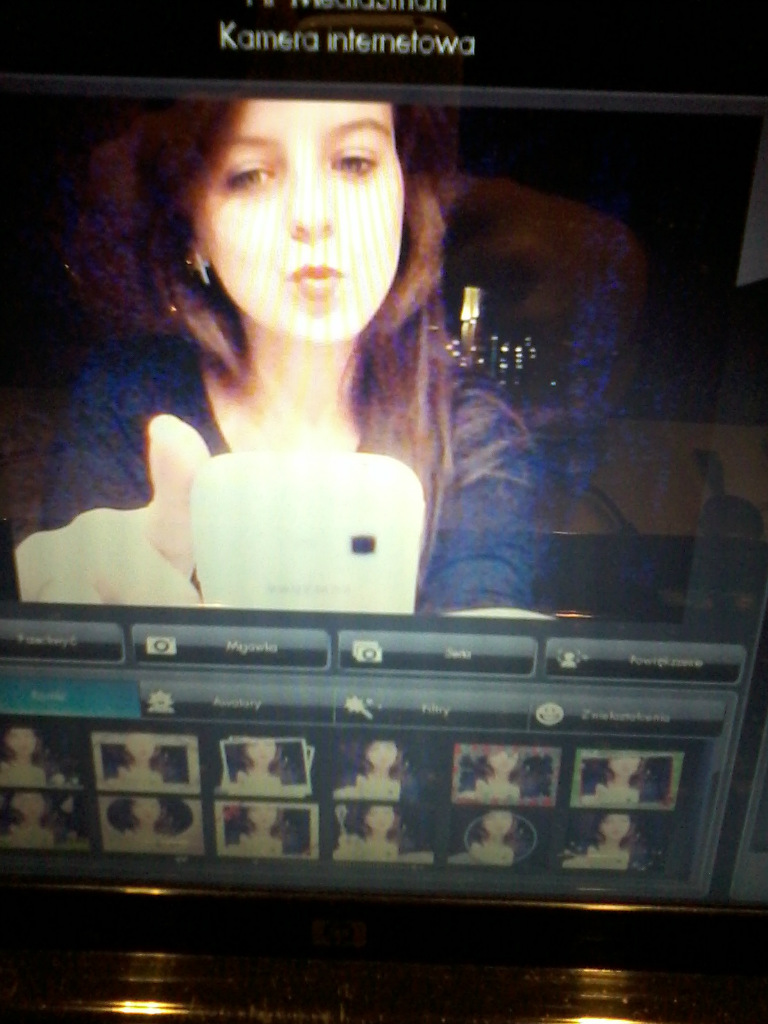
Task: Click the Zniekształcenia smiley icon
Action: [549, 714]
